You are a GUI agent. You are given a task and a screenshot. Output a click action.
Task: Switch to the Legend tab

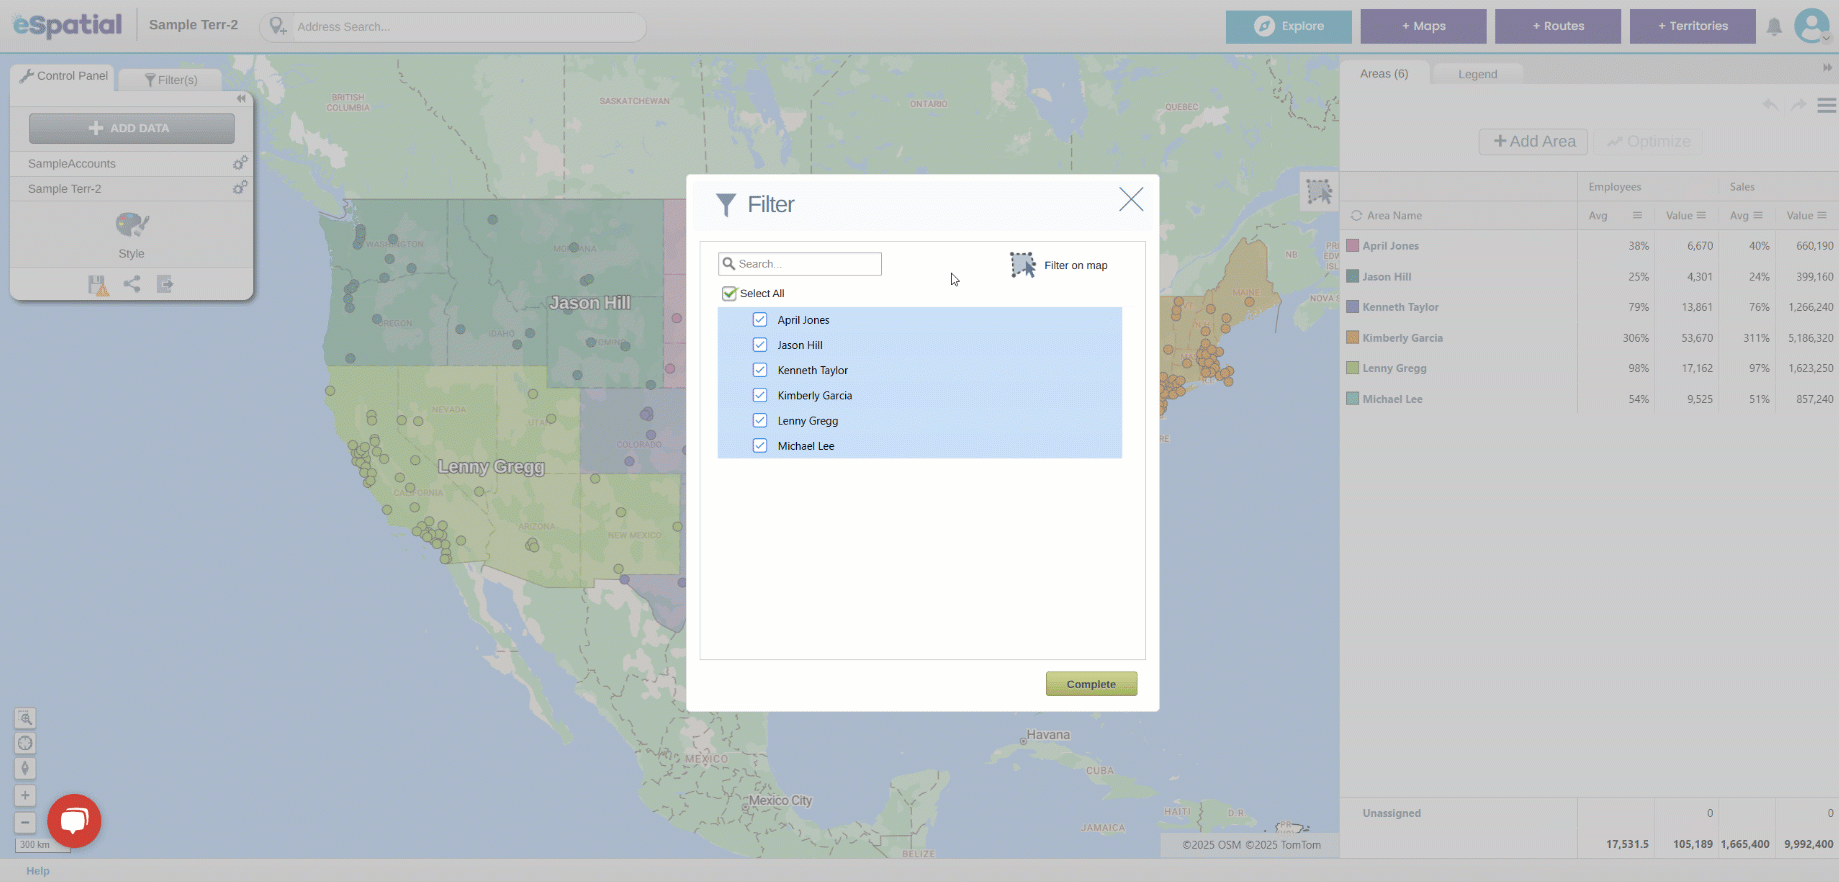tap(1477, 74)
